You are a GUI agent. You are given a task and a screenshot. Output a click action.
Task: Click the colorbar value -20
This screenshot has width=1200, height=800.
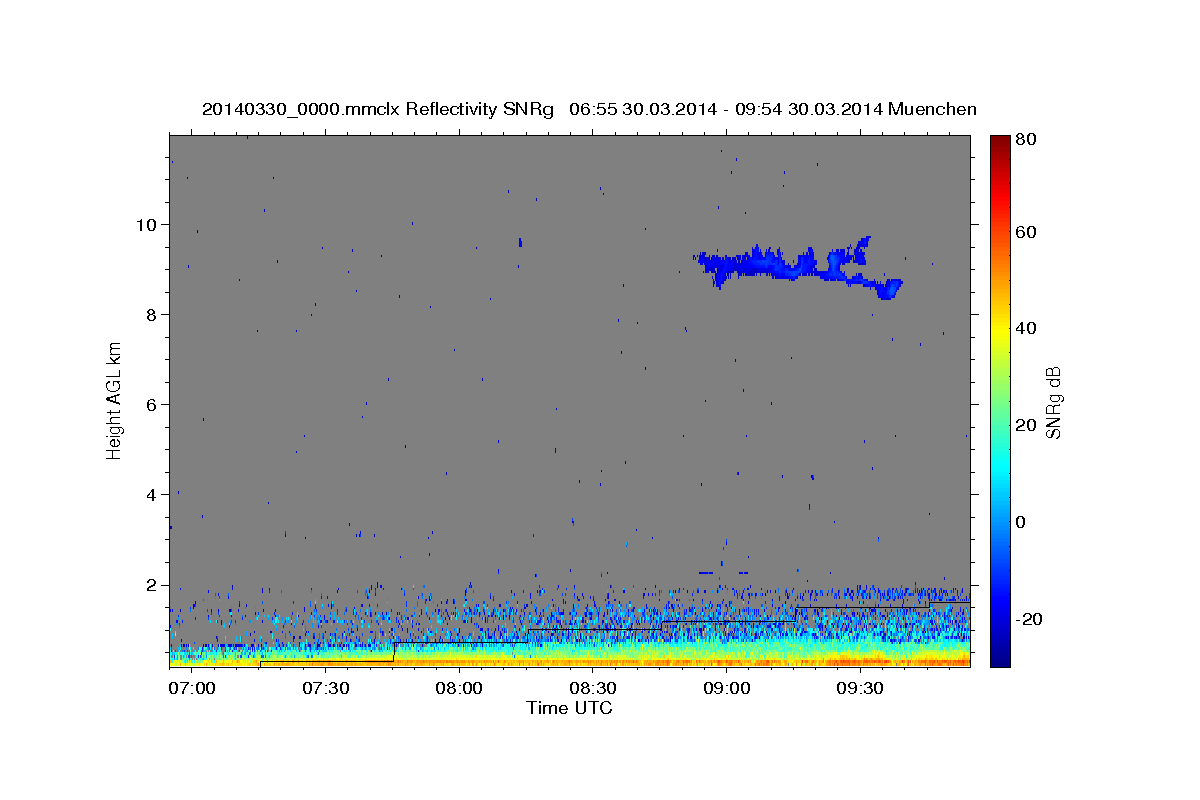(x=1029, y=619)
